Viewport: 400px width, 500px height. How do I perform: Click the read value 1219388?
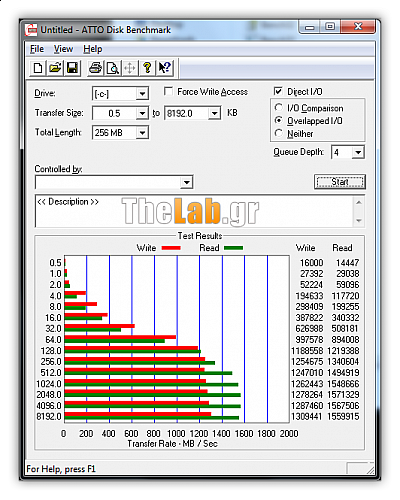tap(343, 351)
